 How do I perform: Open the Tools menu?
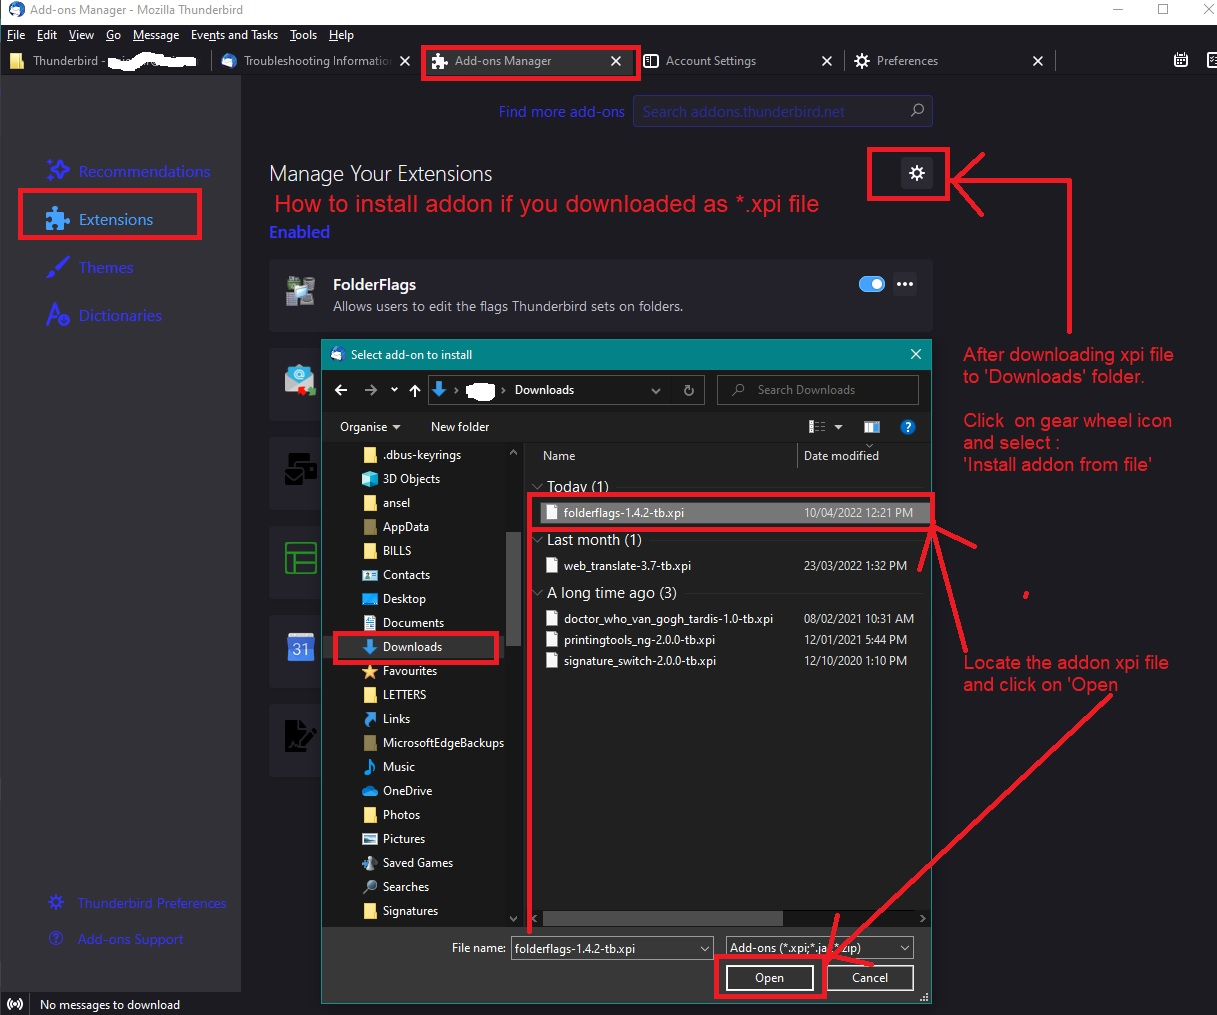point(303,35)
